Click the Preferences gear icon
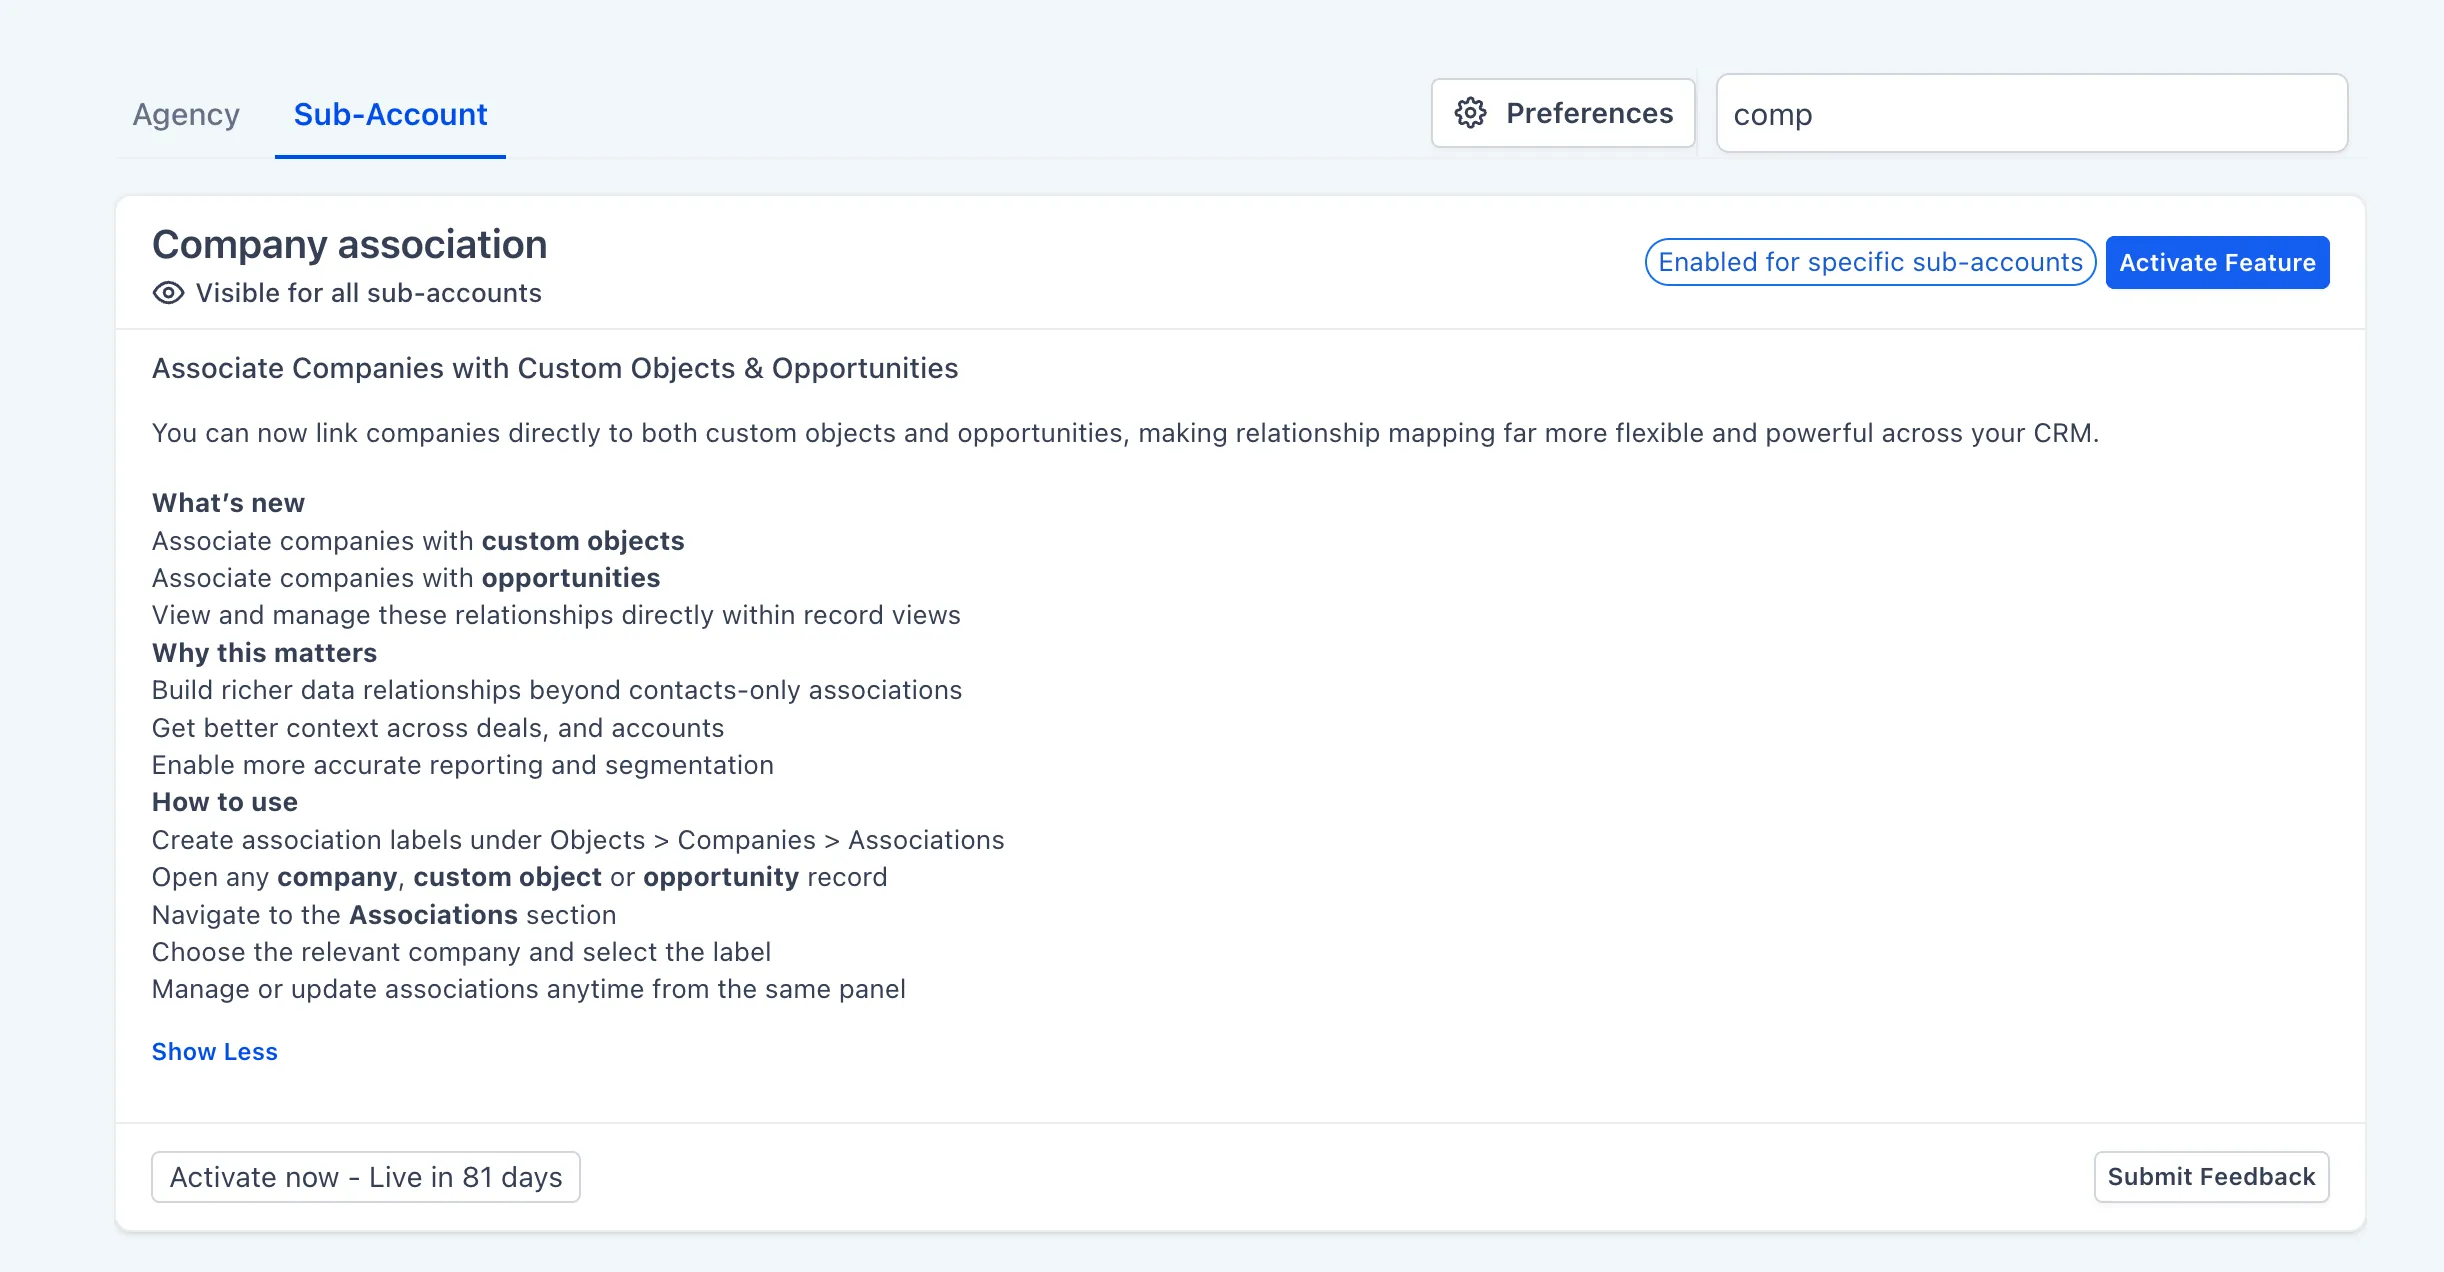This screenshot has width=2444, height=1272. (x=1469, y=113)
